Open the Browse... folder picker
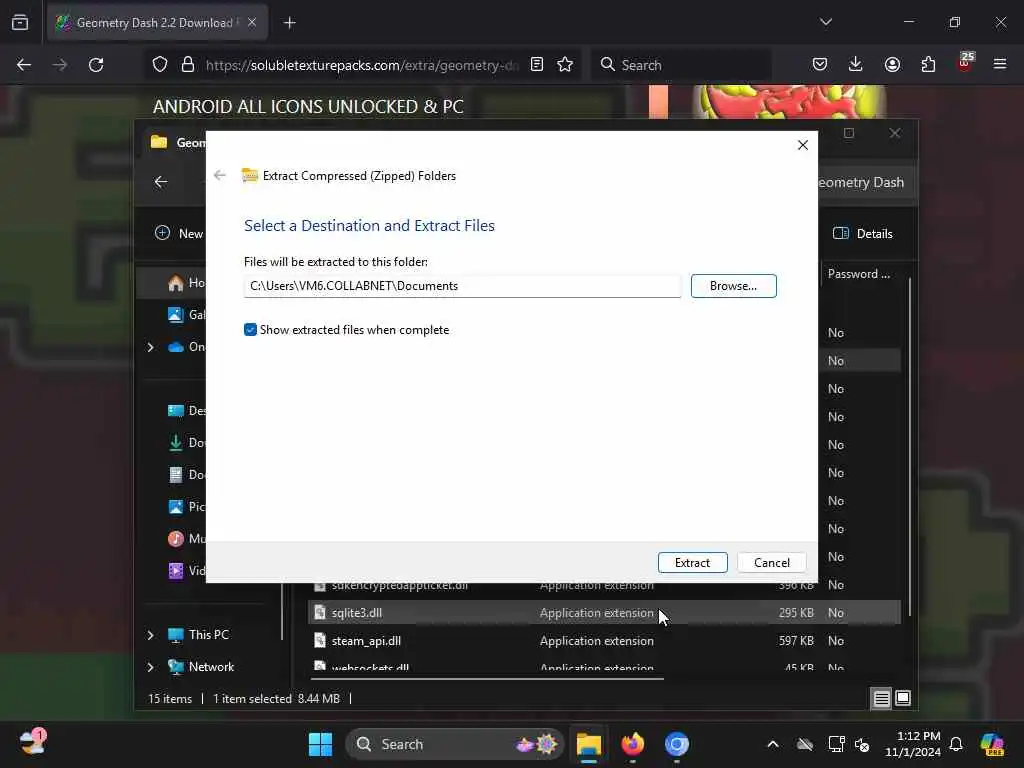Image resolution: width=1024 pixels, height=768 pixels. click(733, 286)
